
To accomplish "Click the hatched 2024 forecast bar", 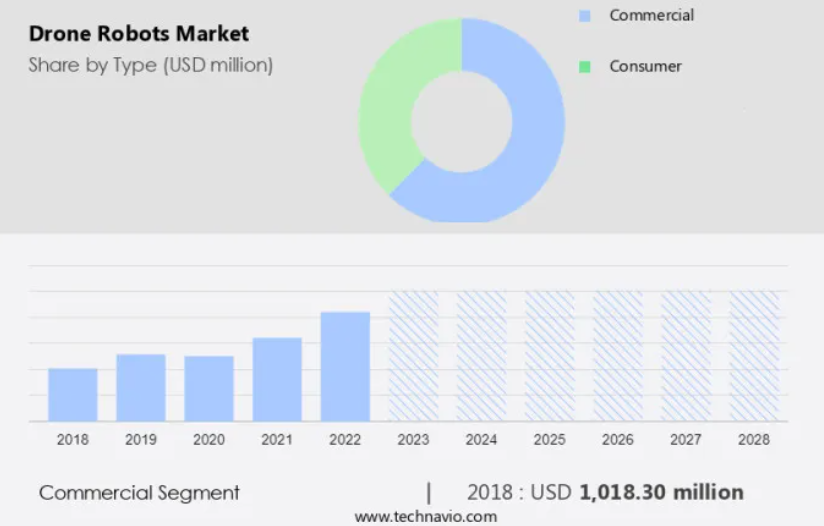I will click(481, 356).
